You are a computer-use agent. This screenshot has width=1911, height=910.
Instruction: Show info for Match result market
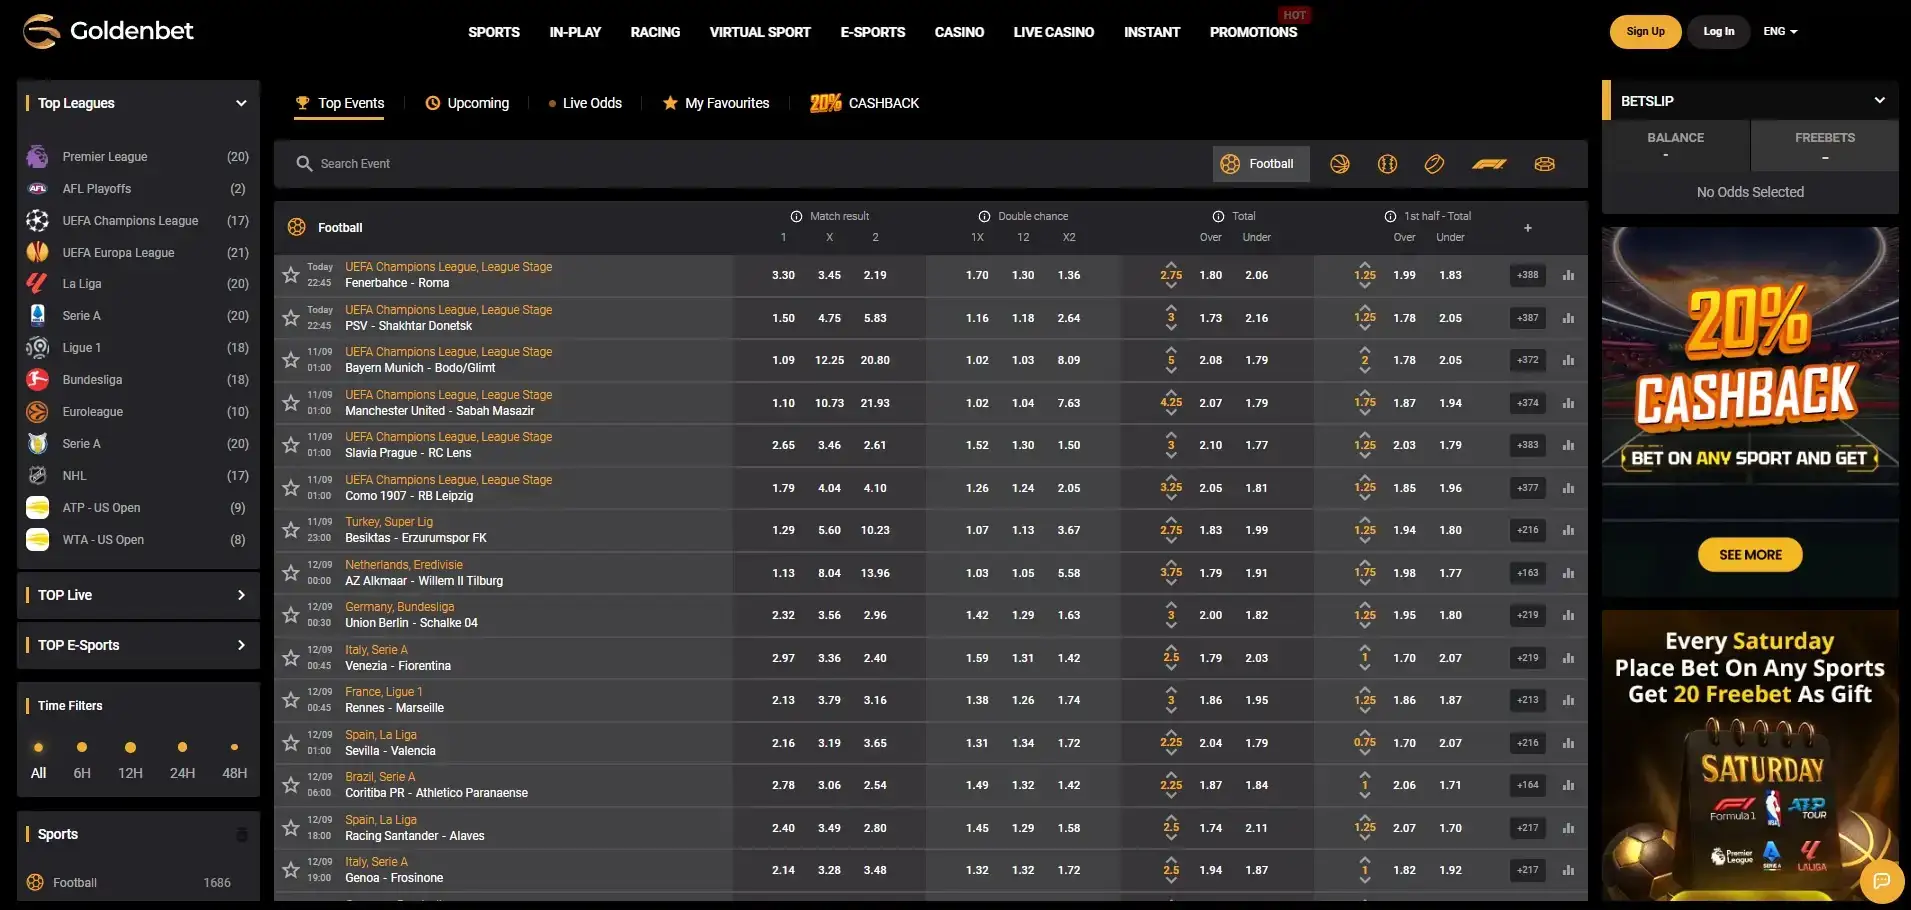[x=797, y=216]
